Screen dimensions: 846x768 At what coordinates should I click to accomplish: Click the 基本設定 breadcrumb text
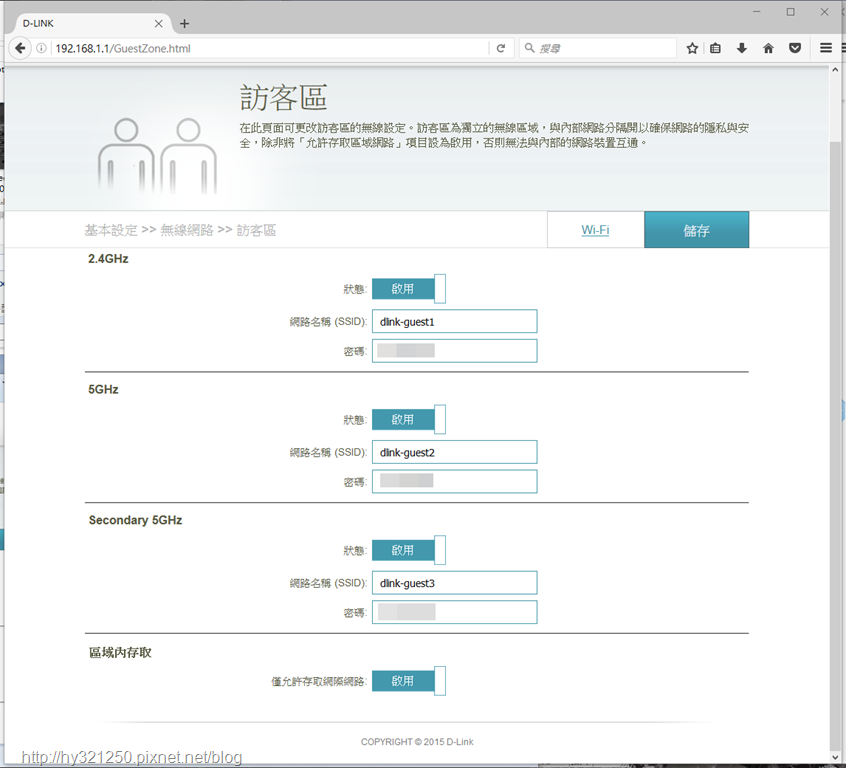[x=111, y=230]
